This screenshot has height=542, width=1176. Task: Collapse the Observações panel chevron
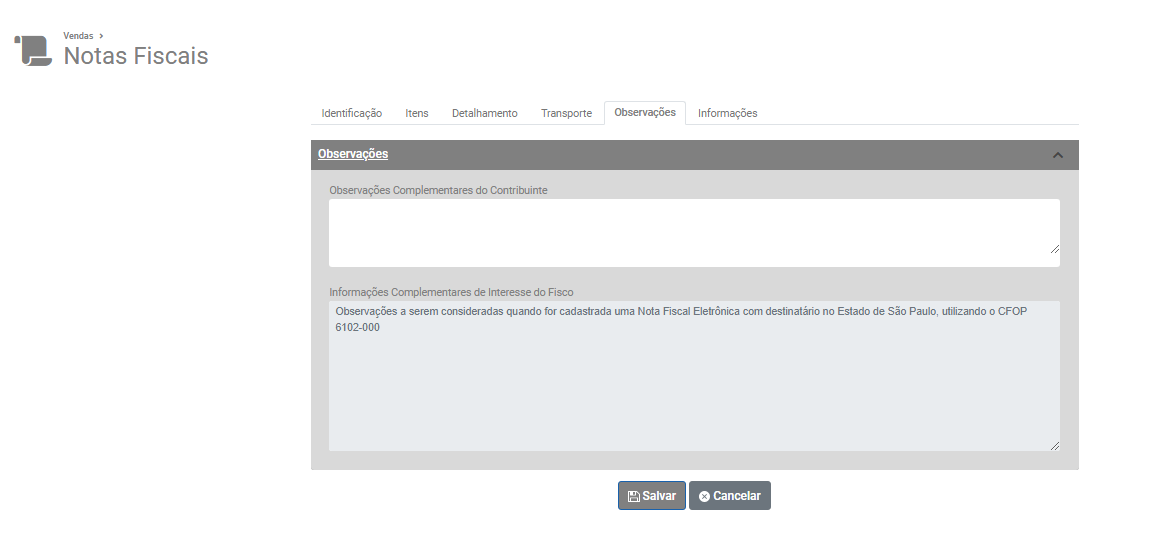(1058, 155)
